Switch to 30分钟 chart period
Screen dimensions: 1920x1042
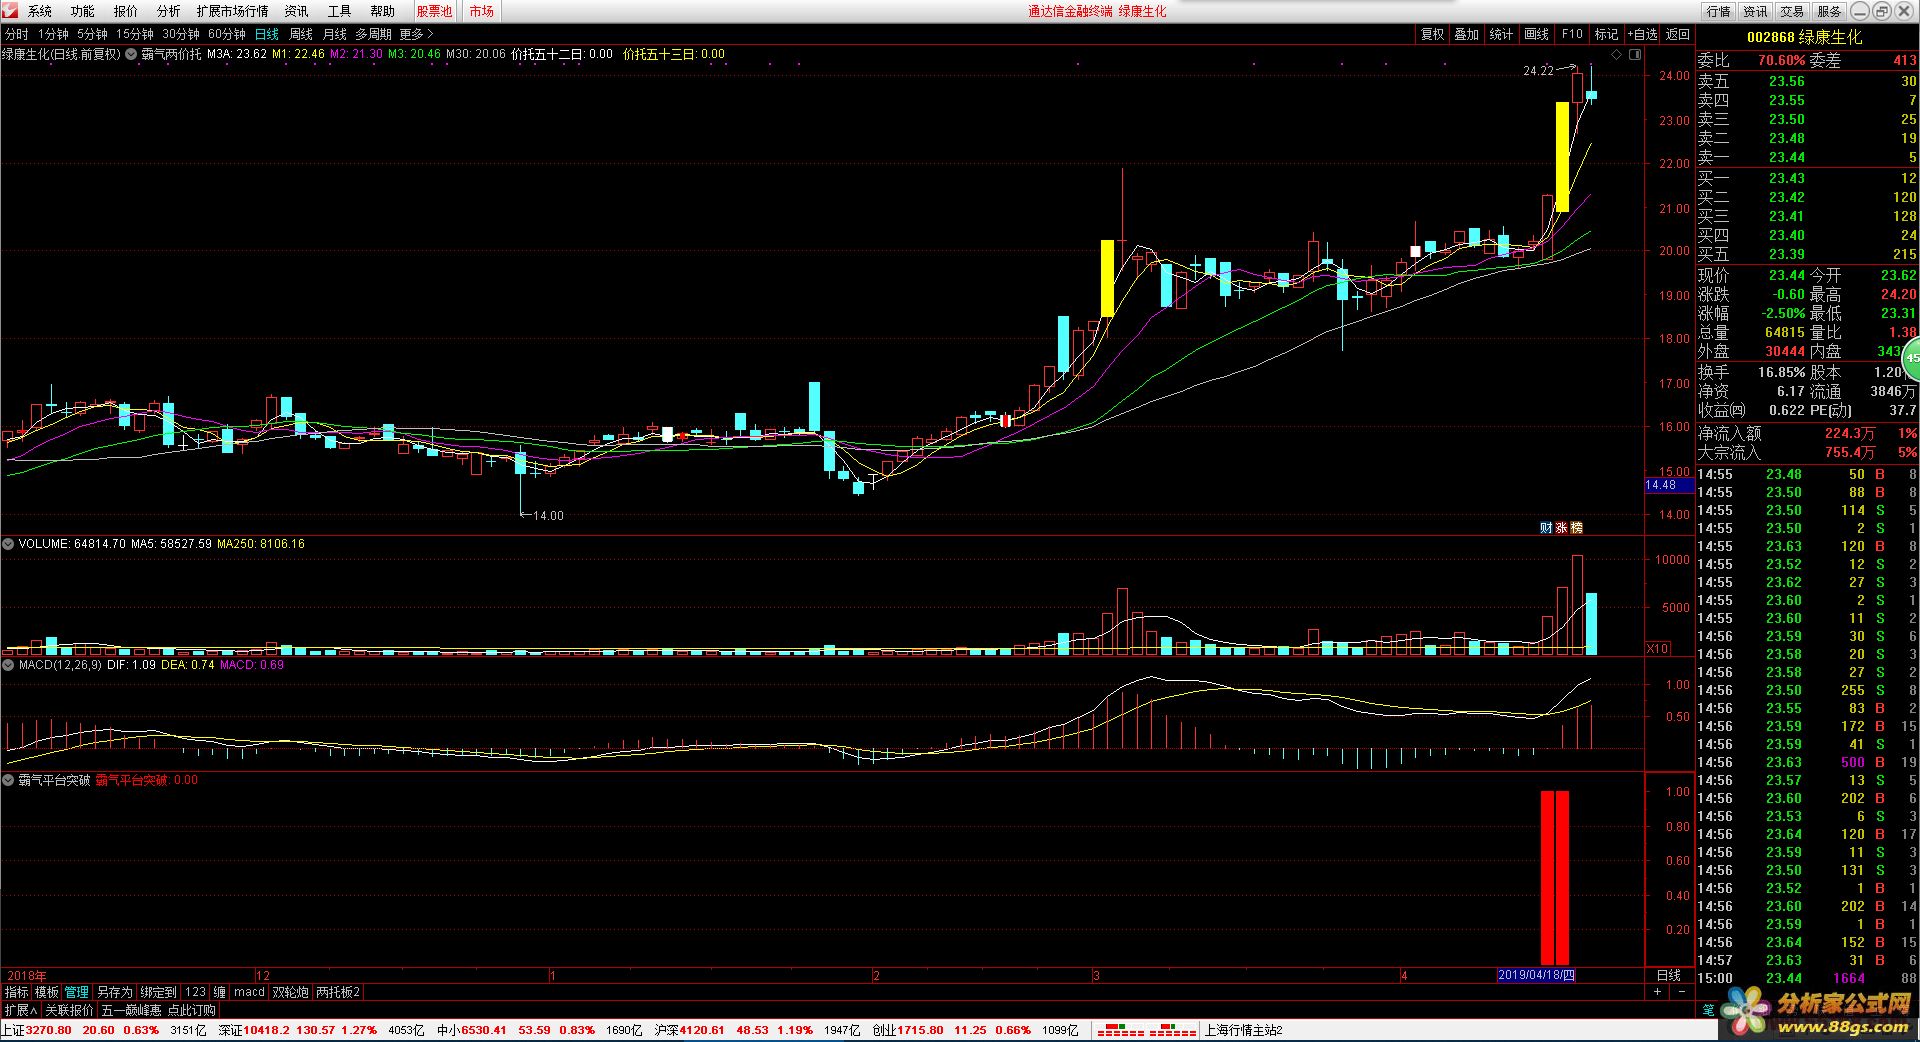pos(181,34)
